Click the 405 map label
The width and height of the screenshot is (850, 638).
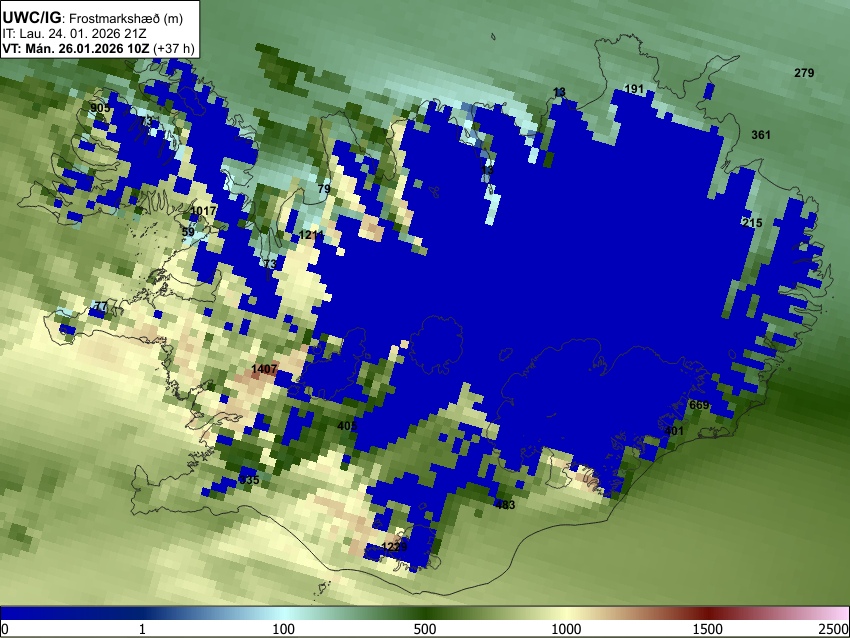tap(347, 426)
